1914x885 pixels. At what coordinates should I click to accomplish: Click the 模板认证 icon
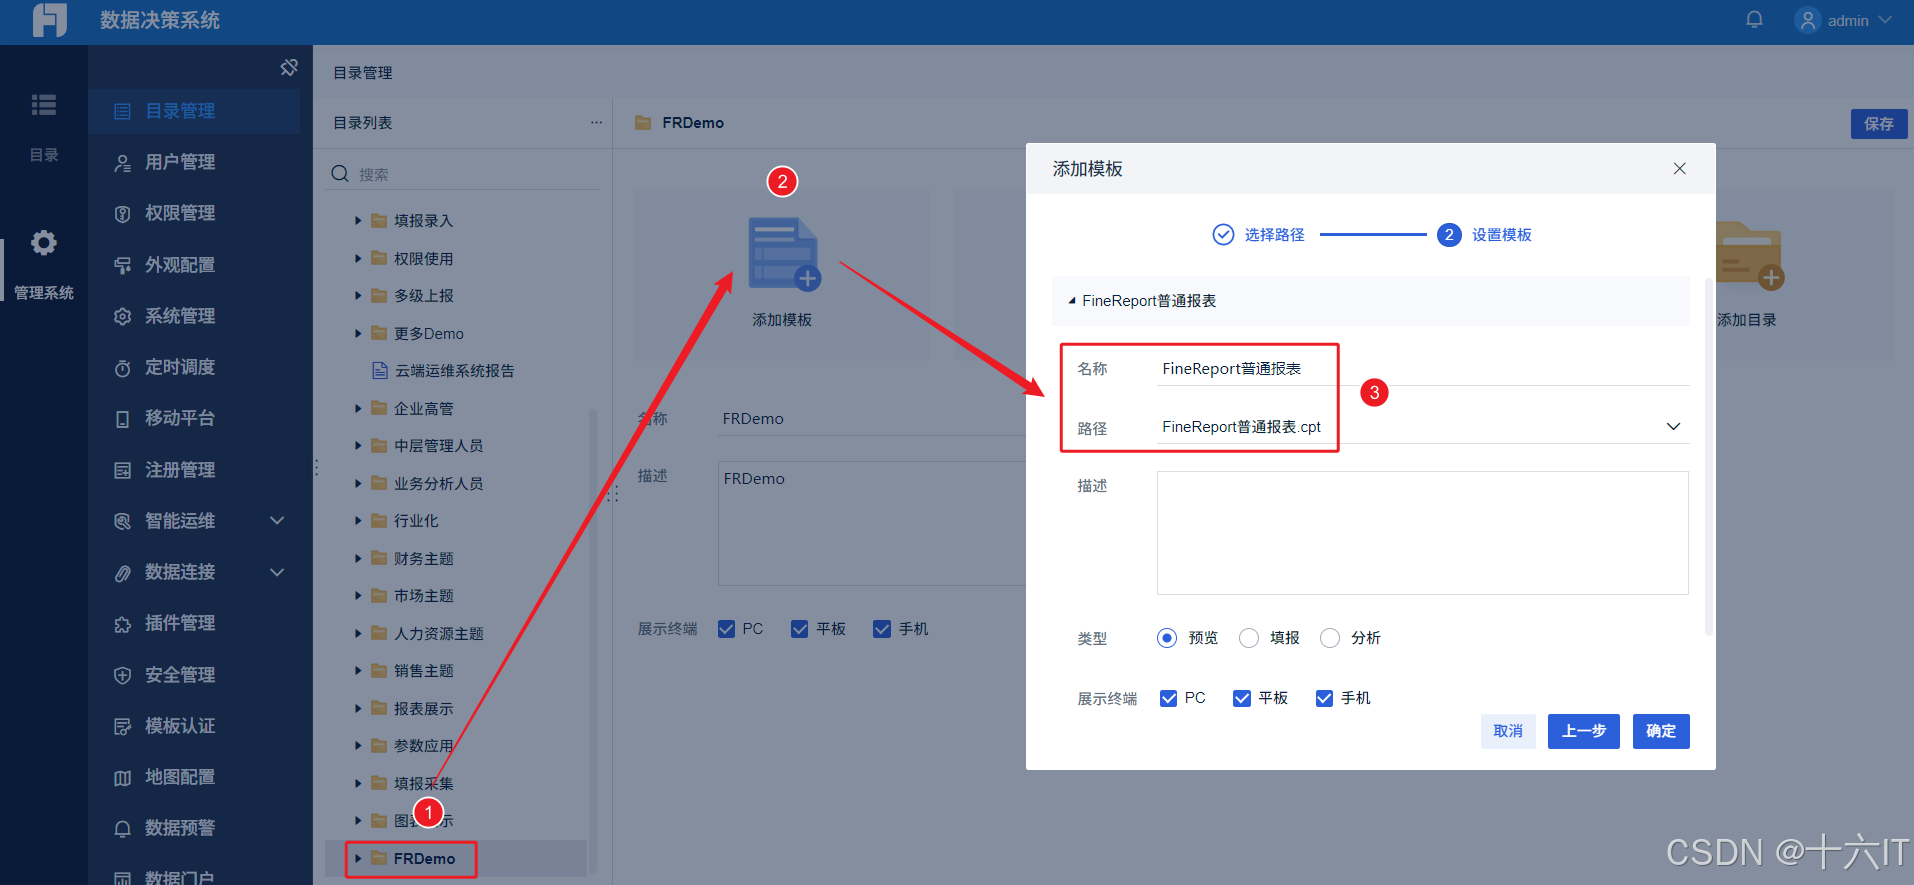(122, 726)
